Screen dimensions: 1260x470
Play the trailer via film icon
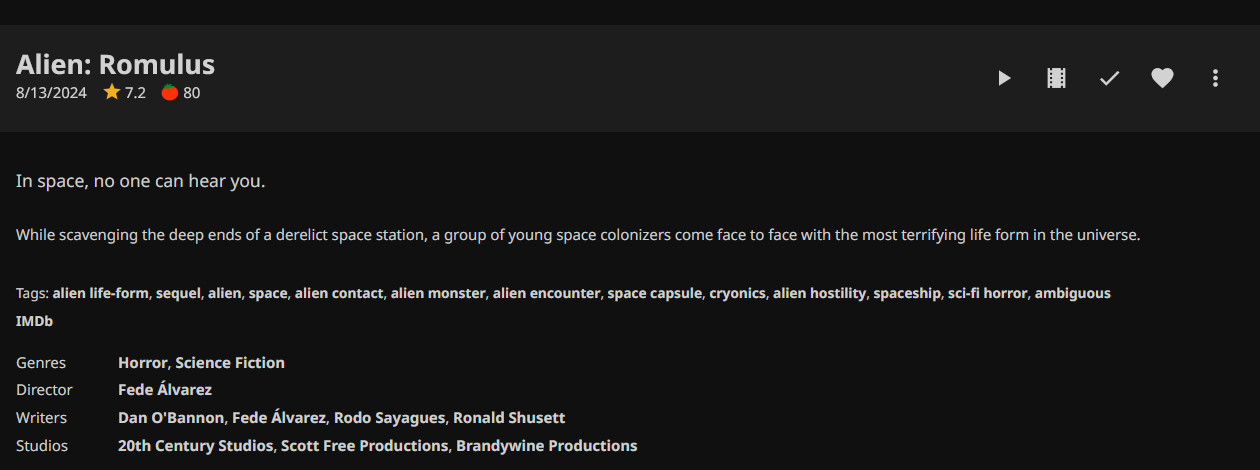[x=1056, y=78]
